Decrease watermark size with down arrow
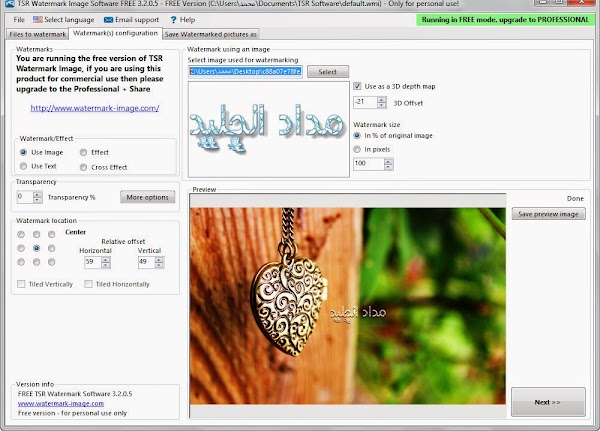This screenshot has width=600, height=431. 388,167
